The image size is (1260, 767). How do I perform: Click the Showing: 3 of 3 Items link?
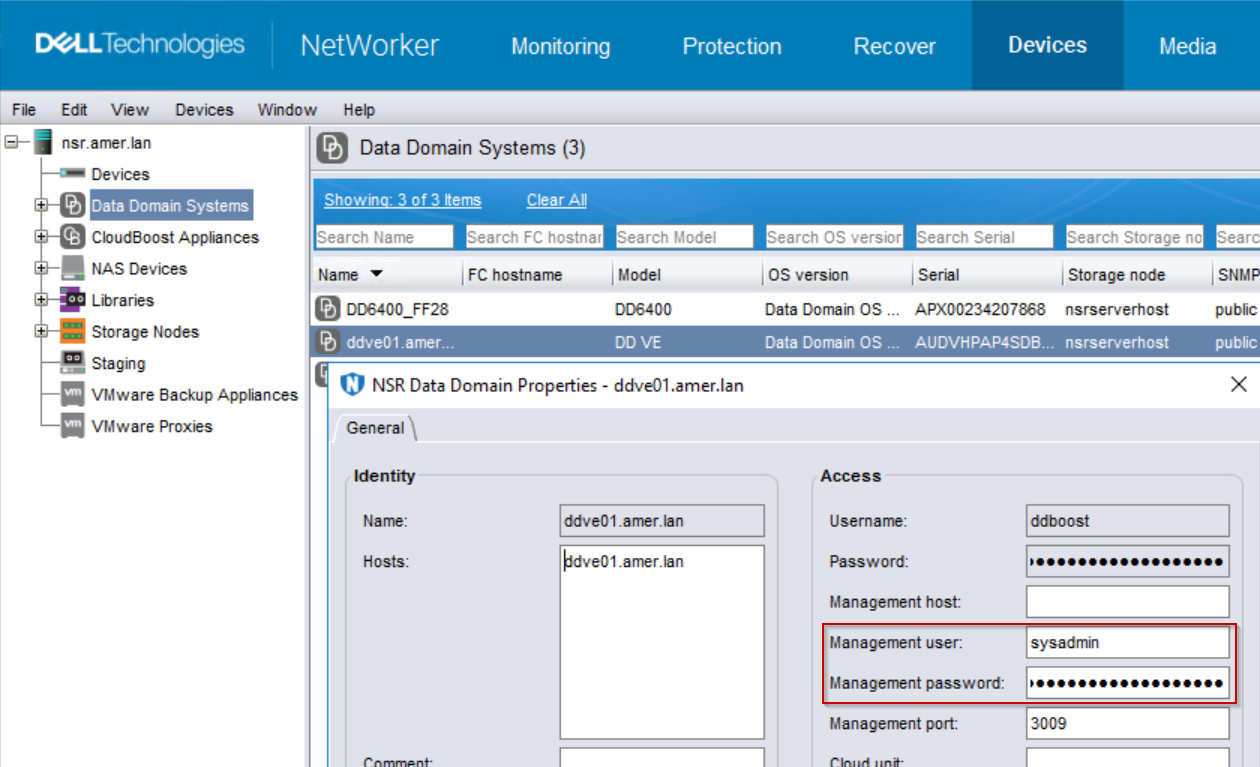pos(402,200)
